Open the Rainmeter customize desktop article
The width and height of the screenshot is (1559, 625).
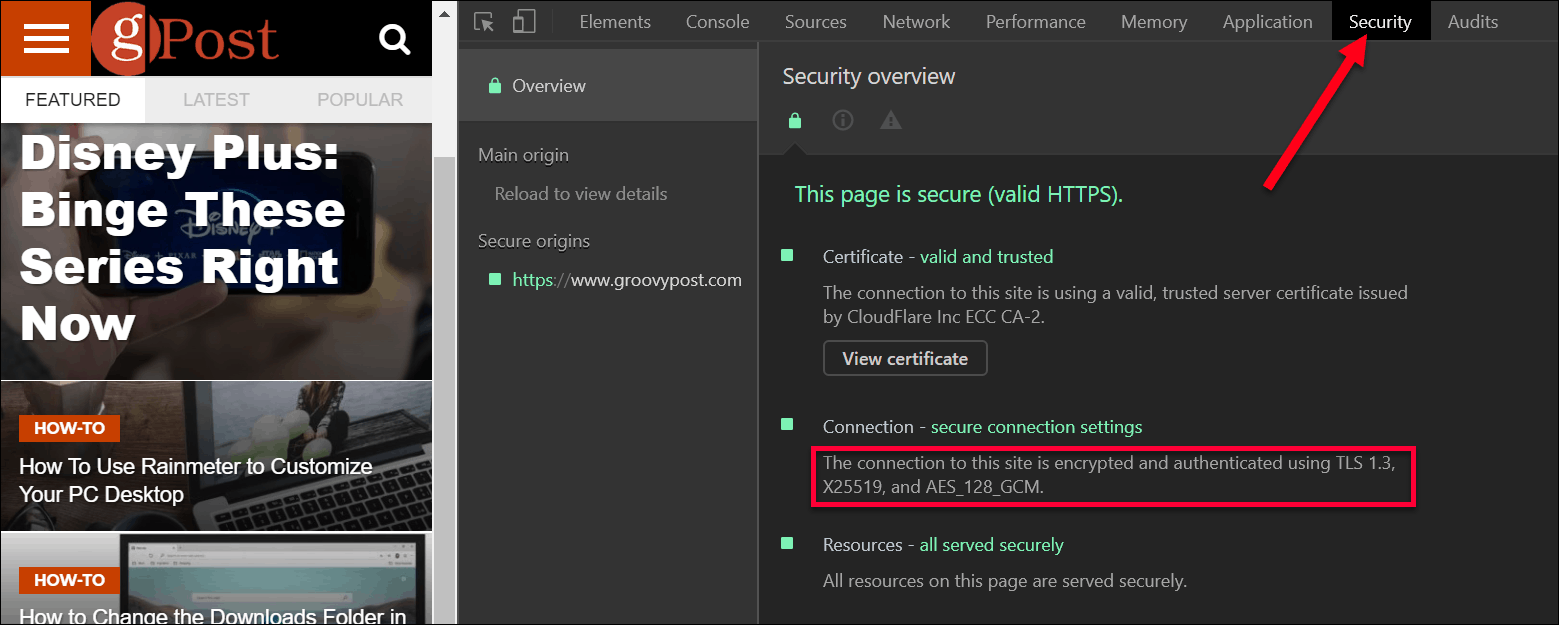coord(196,480)
